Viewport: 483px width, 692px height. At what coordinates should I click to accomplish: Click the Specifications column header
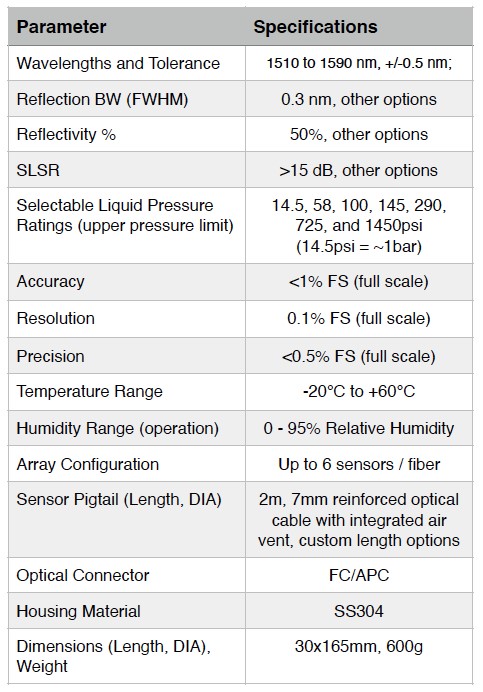point(315,27)
